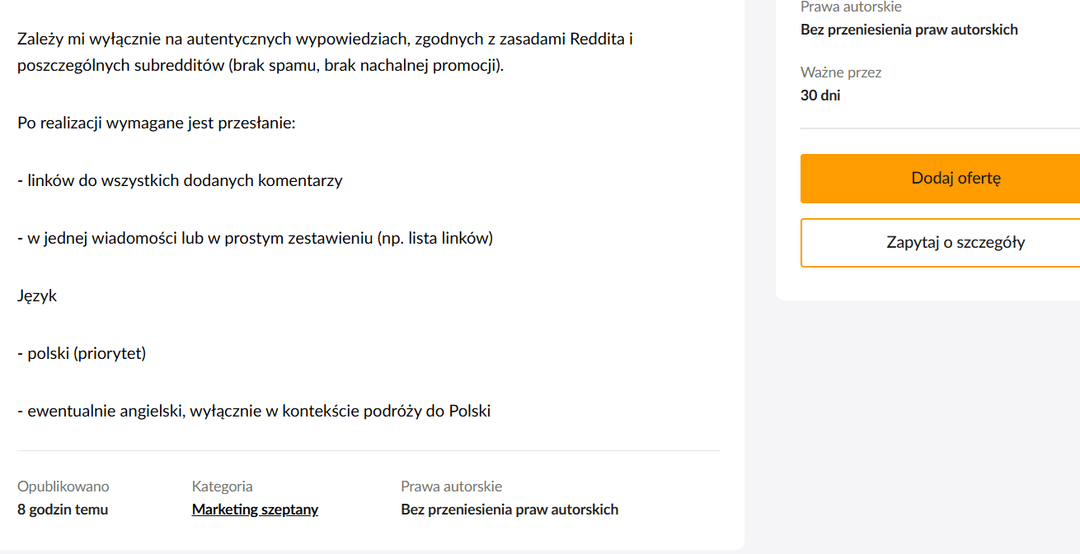Image resolution: width=1080 pixels, height=554 pixels.
Task: Click the Opublikowano label
Action: (x=63, y=486)
